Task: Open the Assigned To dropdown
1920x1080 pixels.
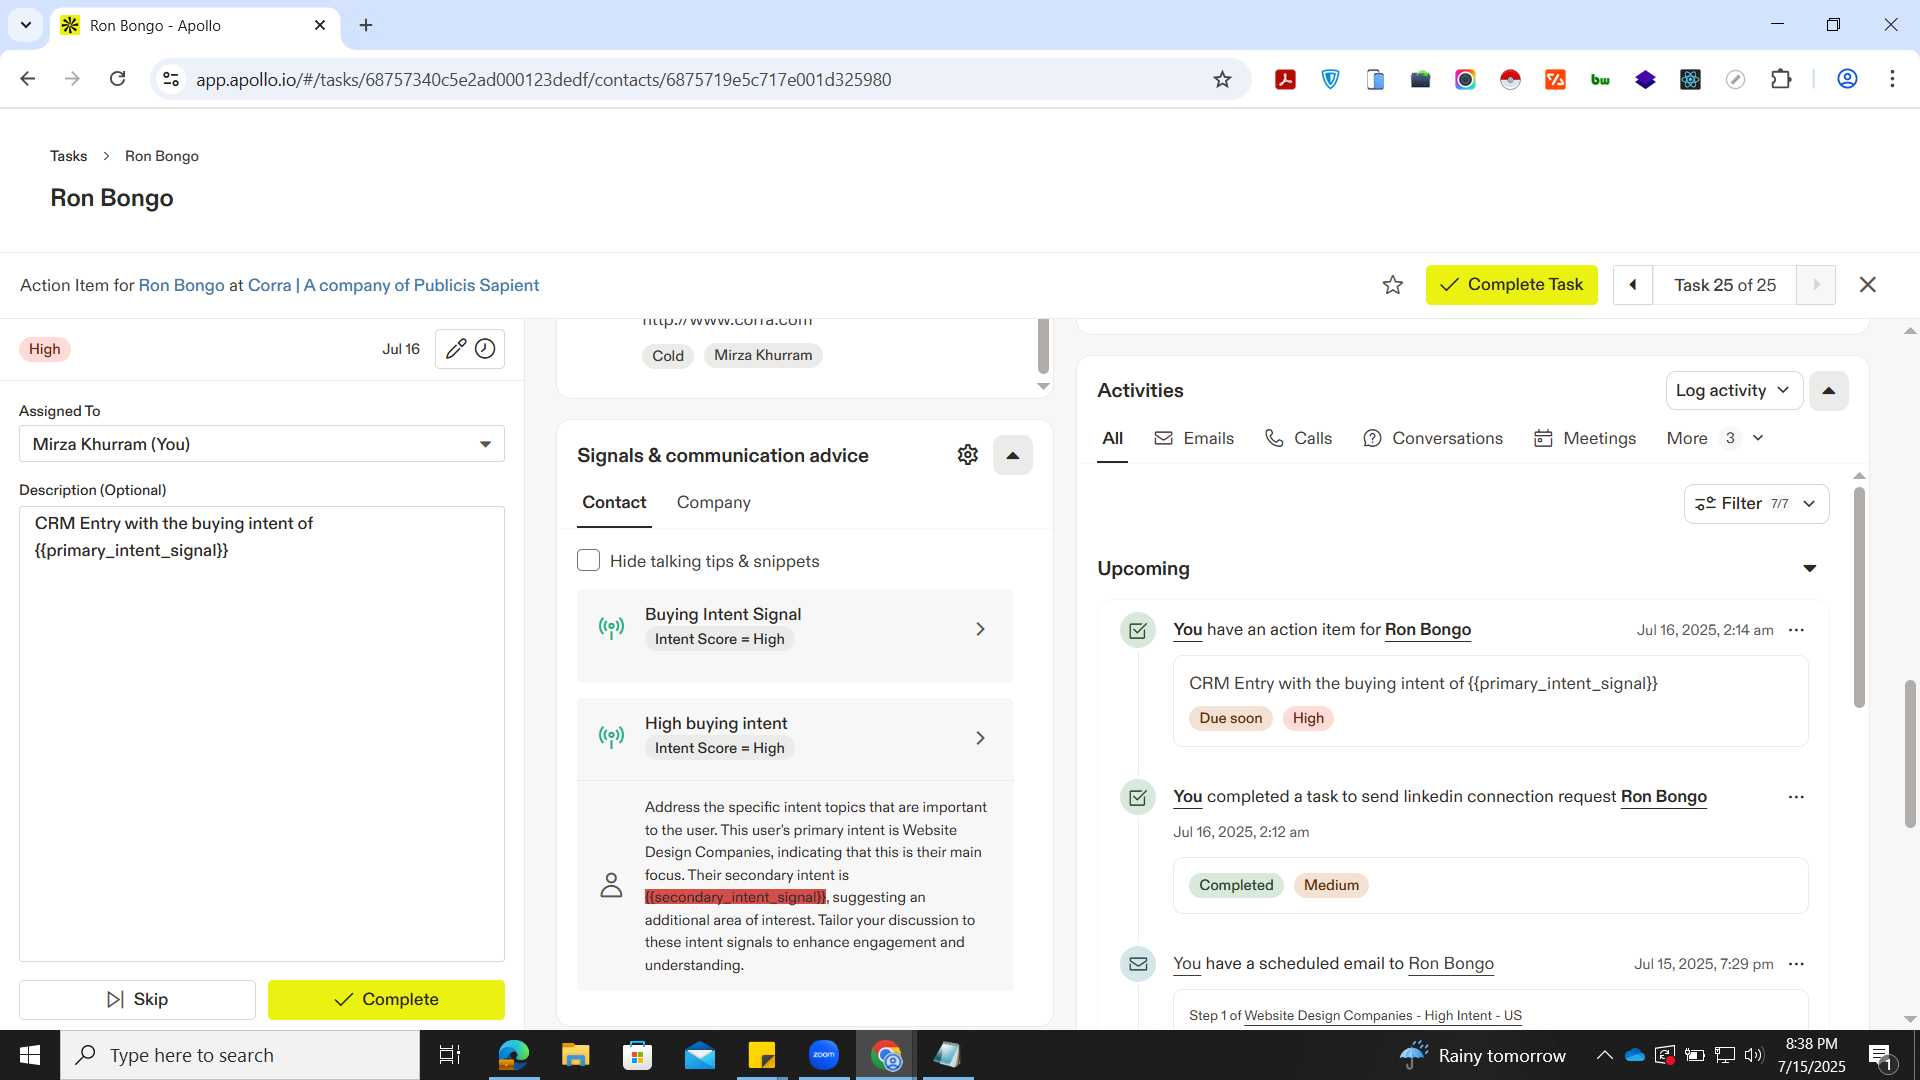Action: pos(262,444)
